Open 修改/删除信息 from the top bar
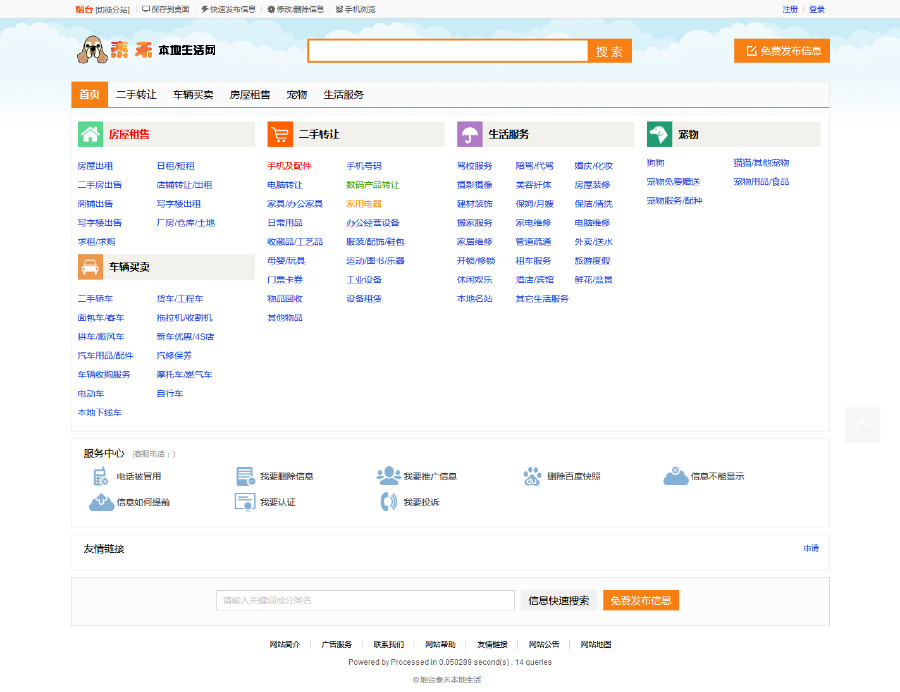This screenshot has width=900, height=692. click(x=296, y=10)
